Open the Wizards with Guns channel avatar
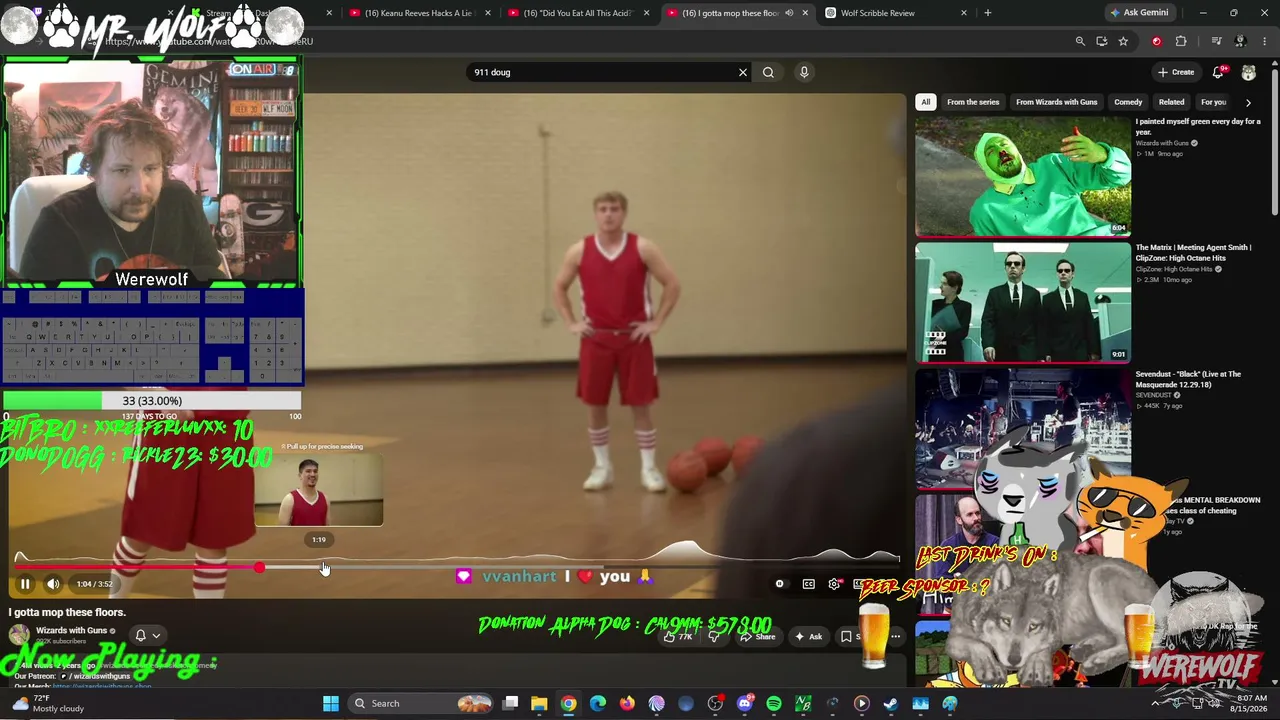Viewport: 1280px width, 720px height. tap(19, 635)
